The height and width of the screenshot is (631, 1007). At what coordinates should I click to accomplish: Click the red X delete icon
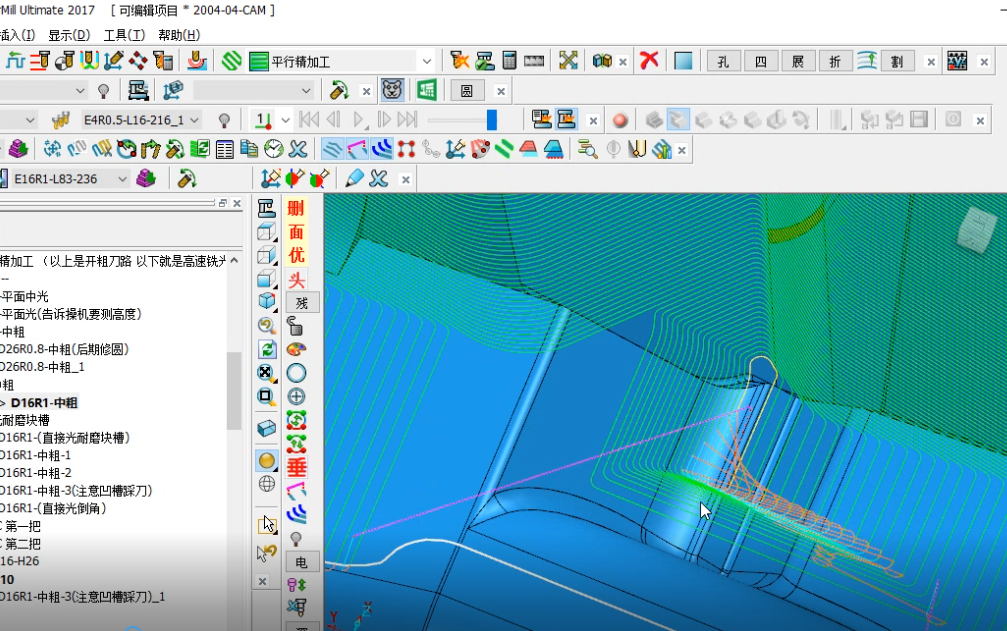649,60
